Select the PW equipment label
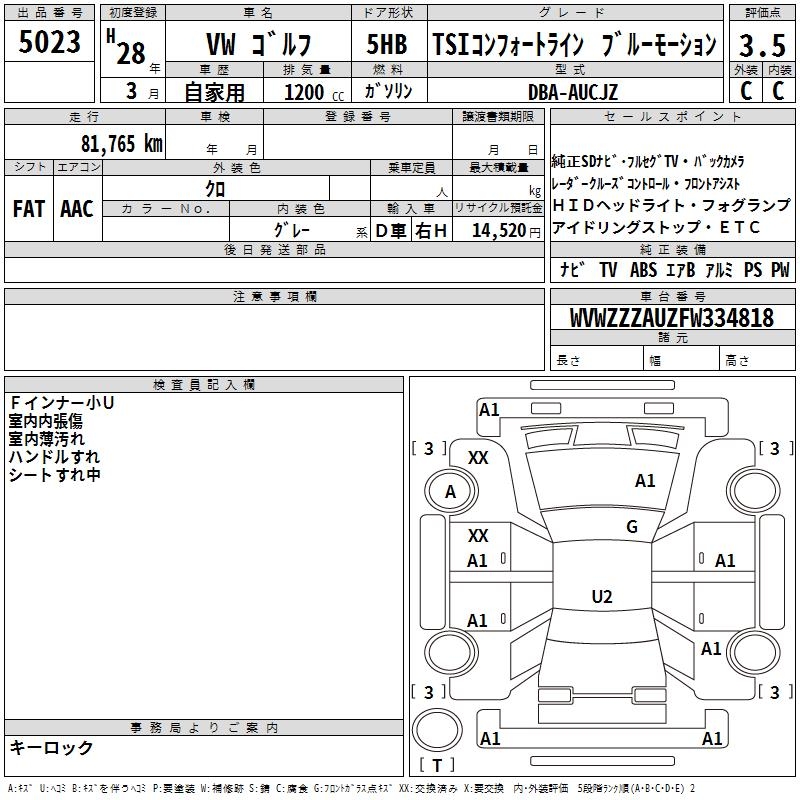Viewport: 800px width, 800px height. [780, 270]
